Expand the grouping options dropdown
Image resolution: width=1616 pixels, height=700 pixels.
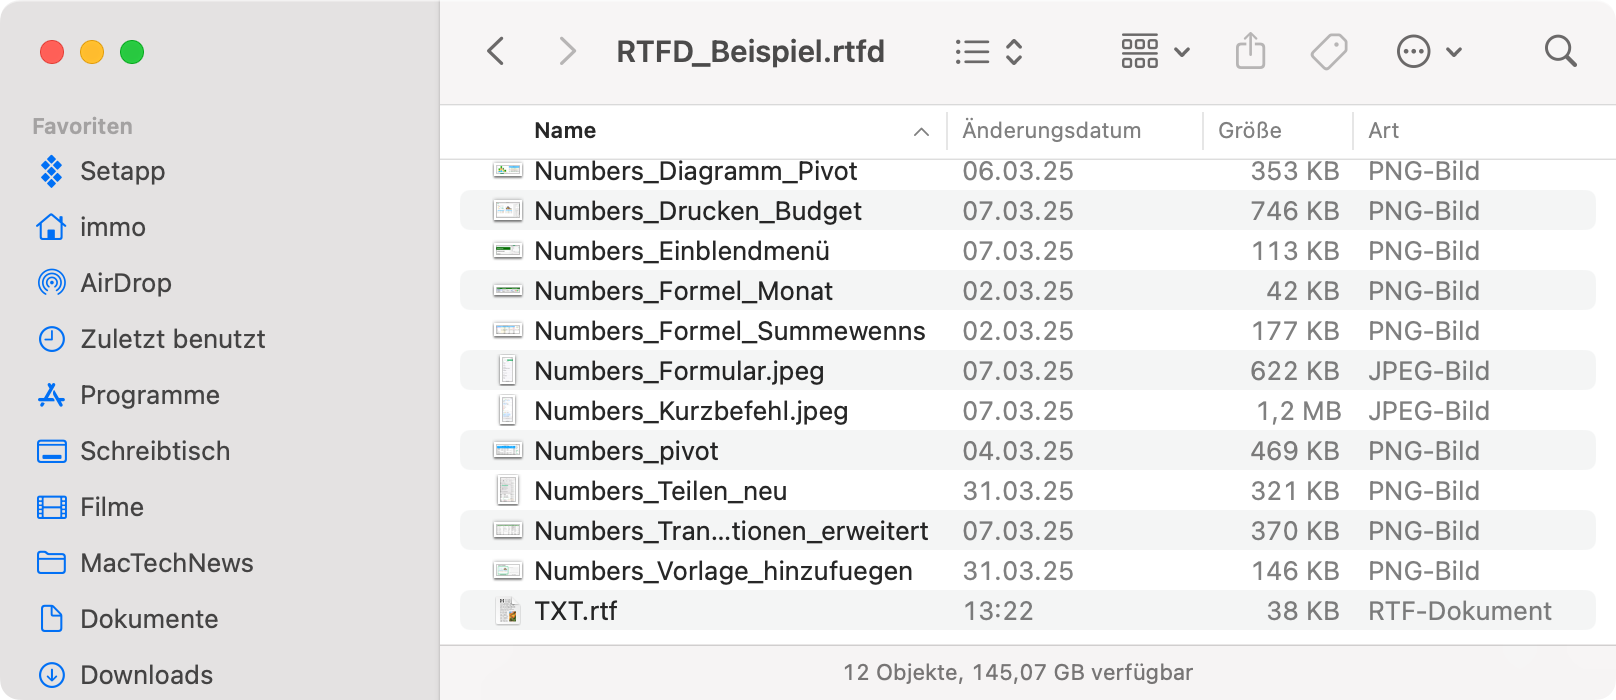(1155, 51)
